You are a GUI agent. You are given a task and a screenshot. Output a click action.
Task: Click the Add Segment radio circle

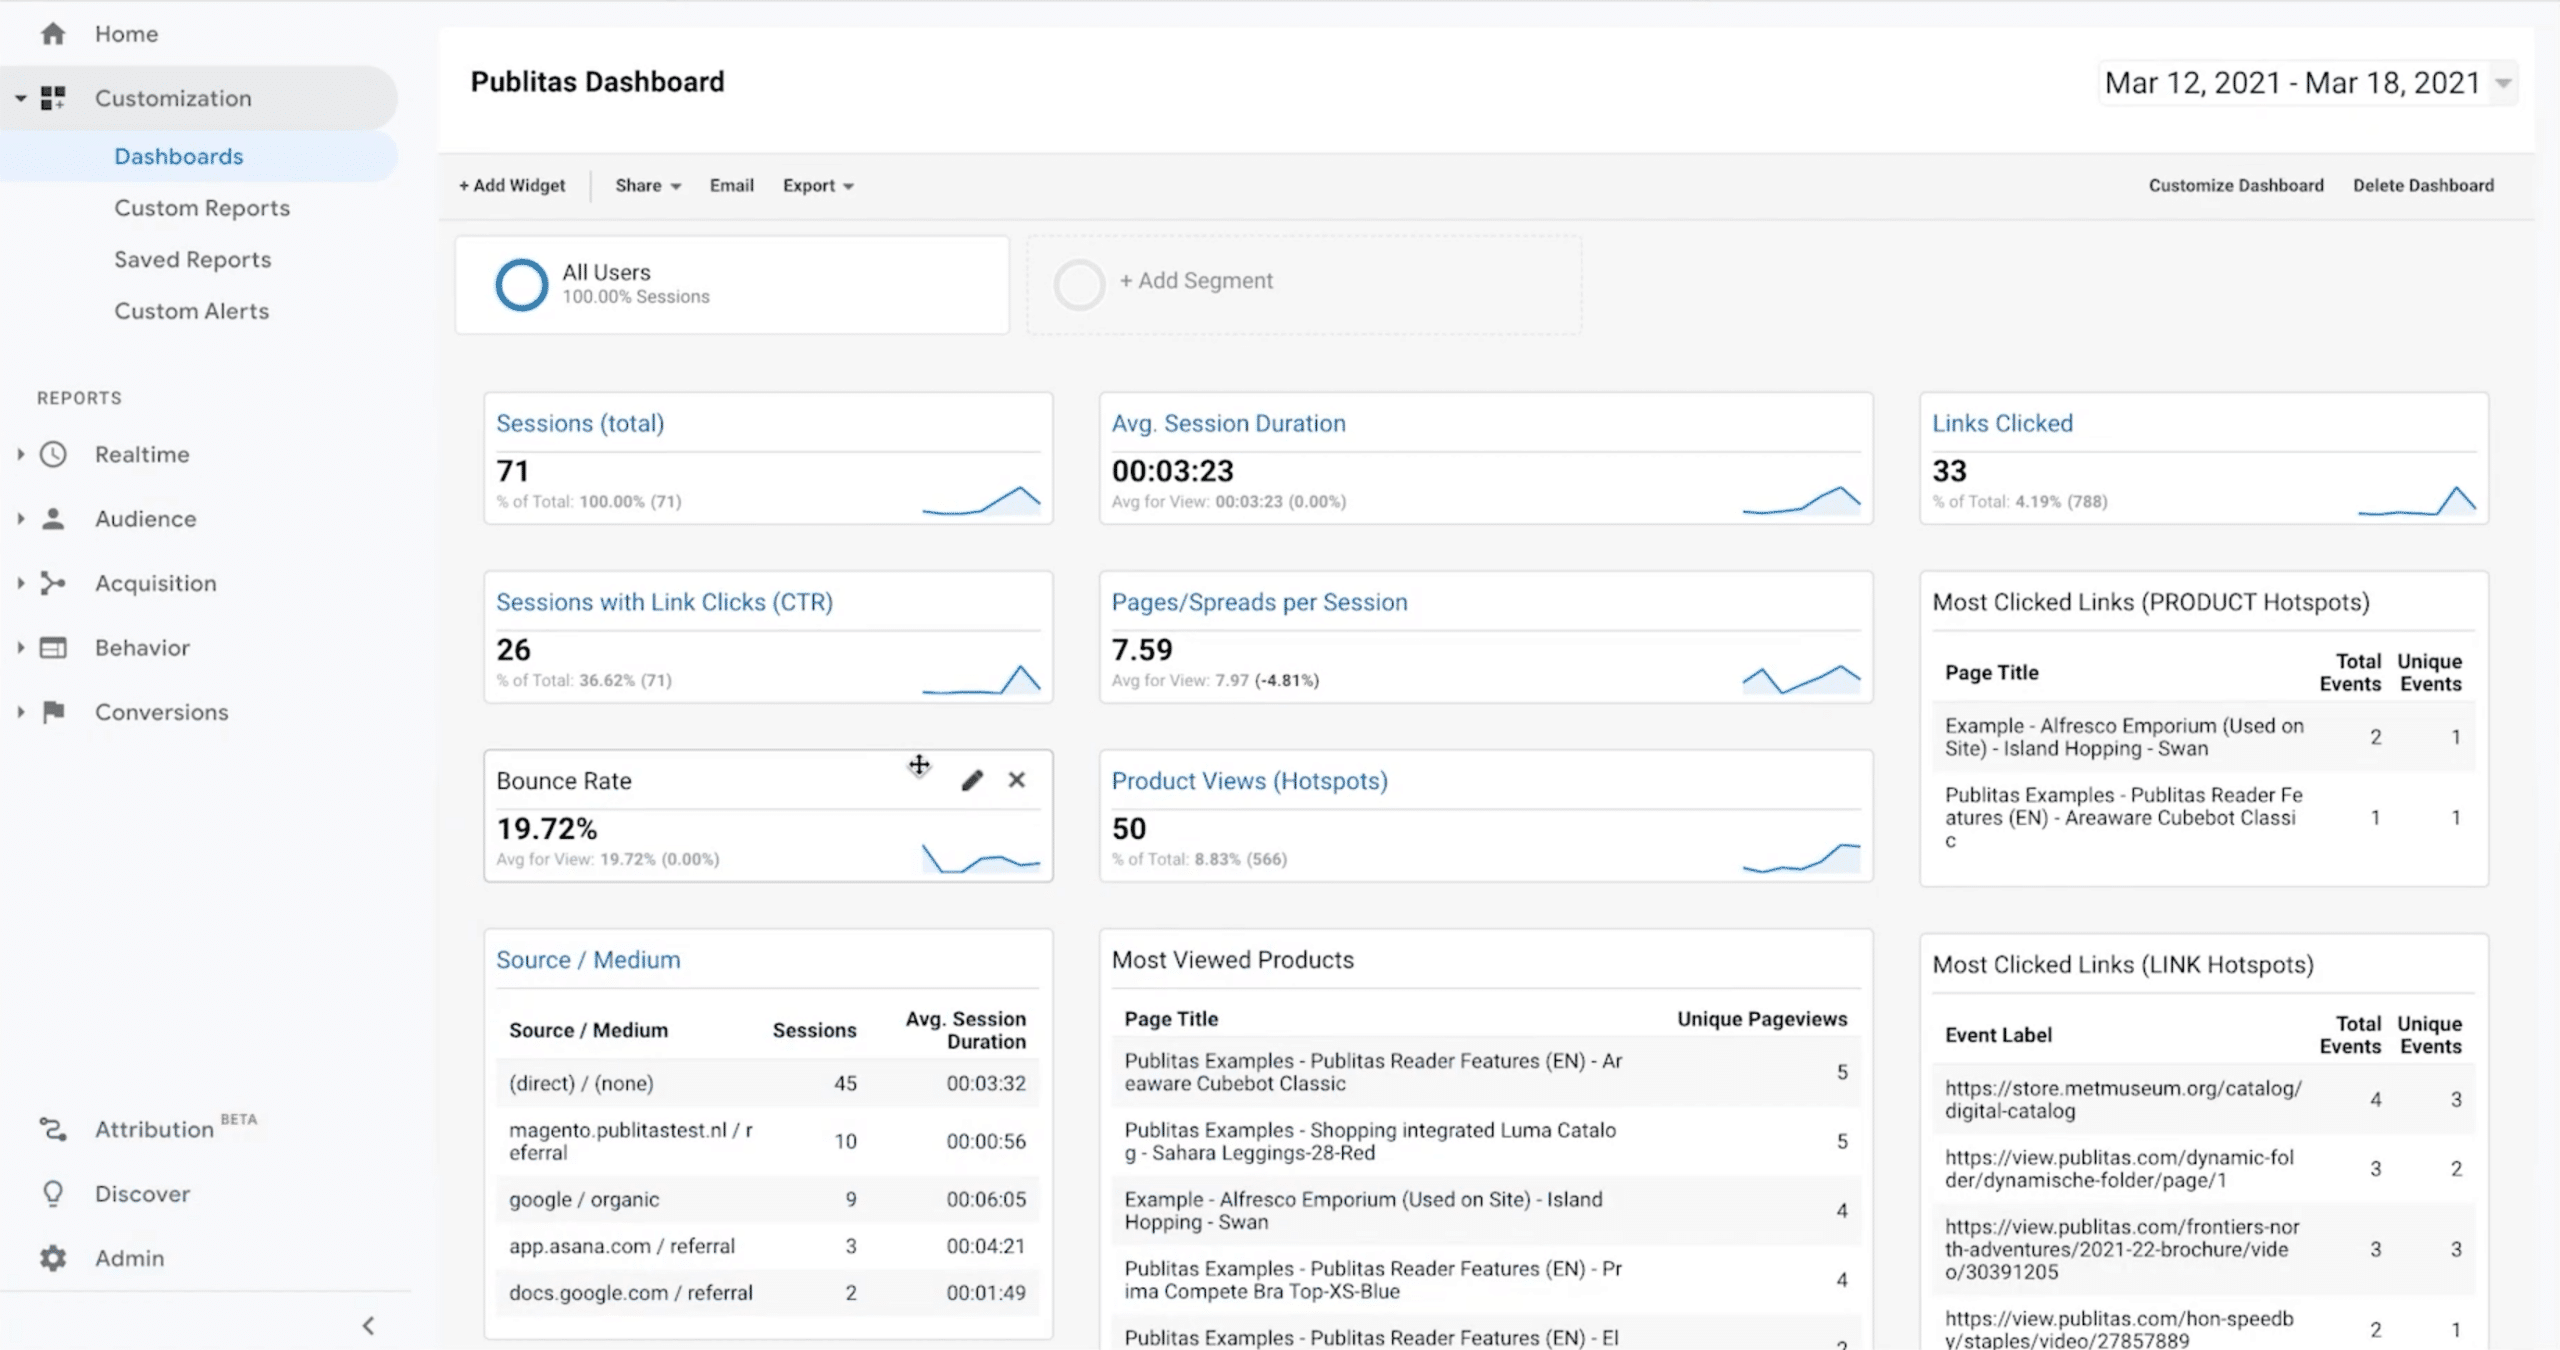pyautogui.click(x=1079, y=284)
